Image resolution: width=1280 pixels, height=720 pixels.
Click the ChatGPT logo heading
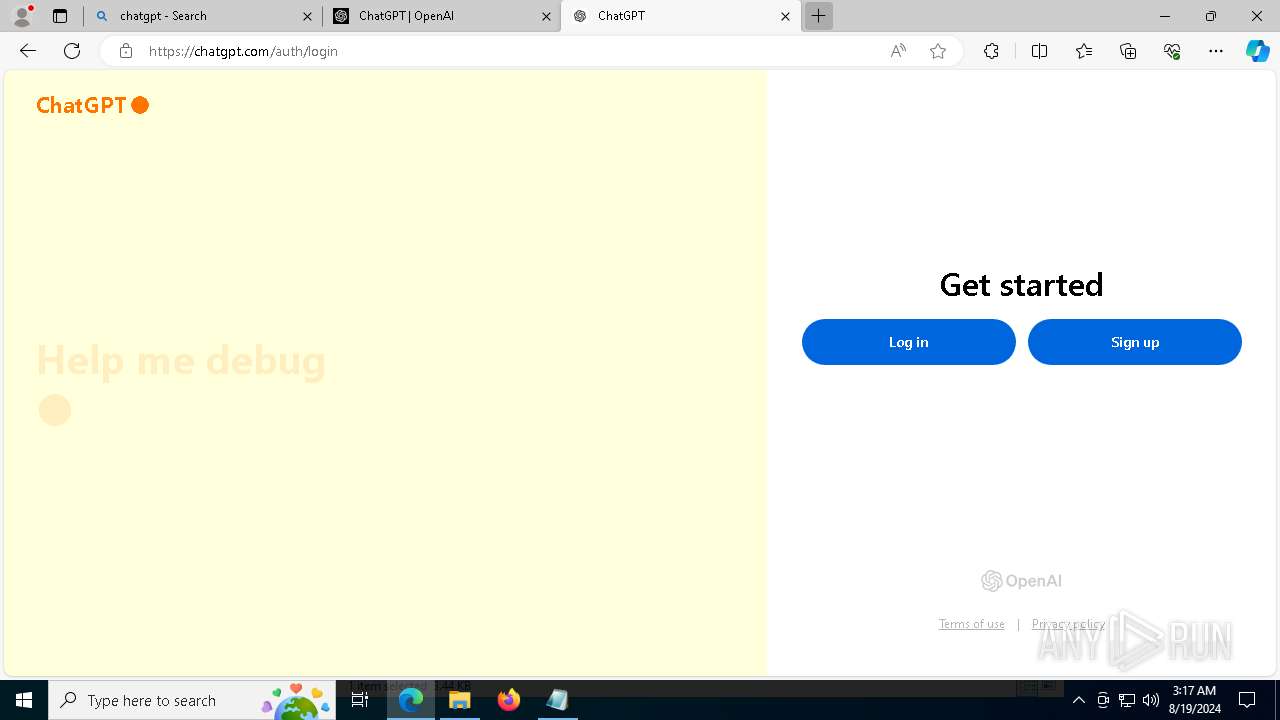[x=92, y=105]
